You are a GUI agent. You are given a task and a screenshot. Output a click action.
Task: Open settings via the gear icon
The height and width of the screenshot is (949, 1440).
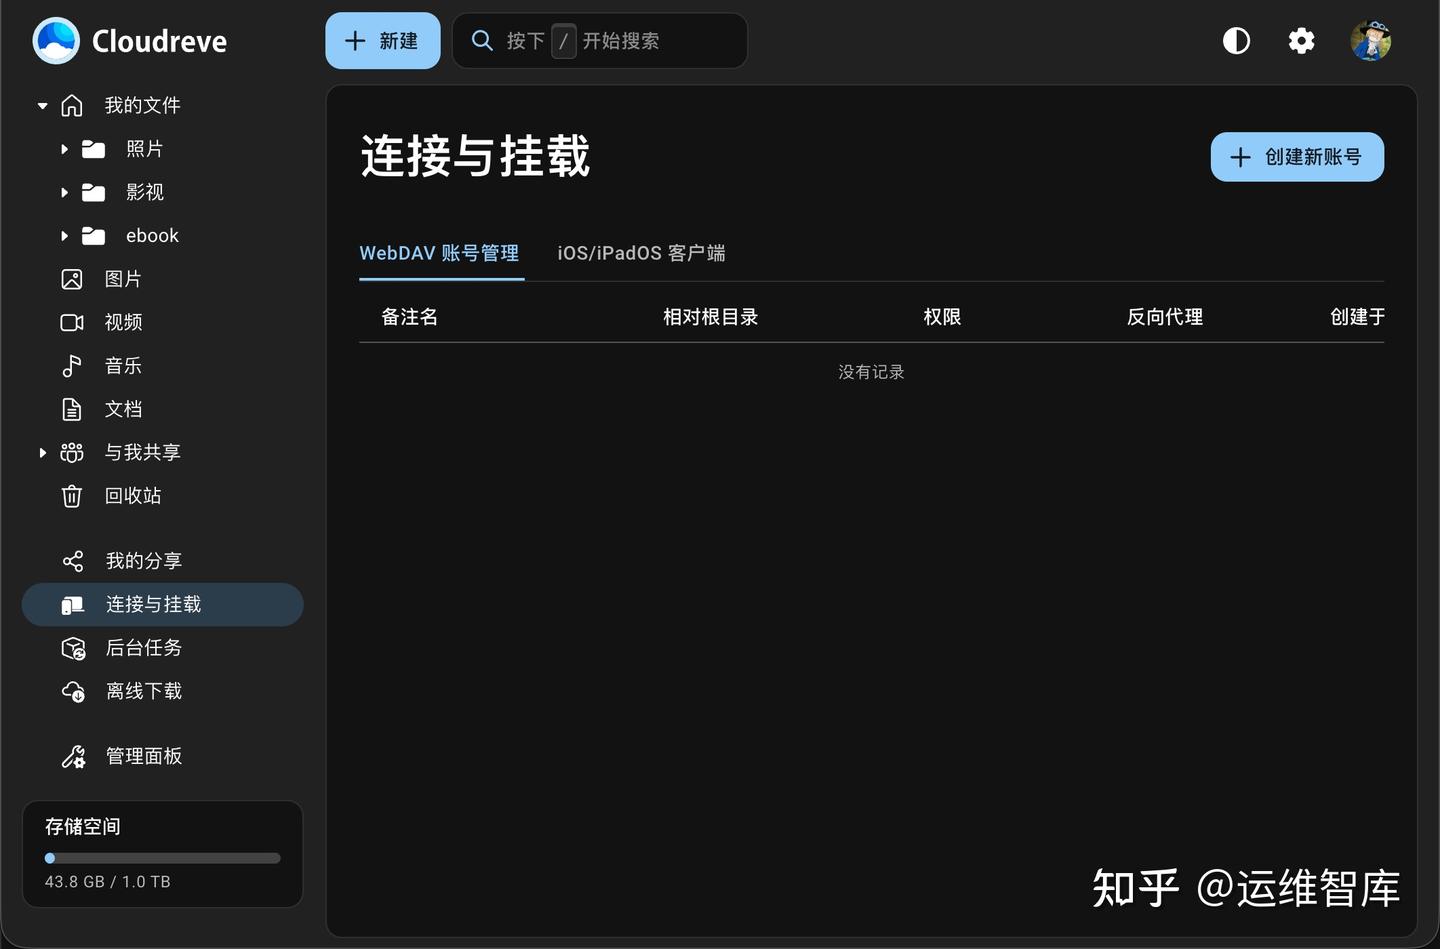click(x=1301, y=41)
